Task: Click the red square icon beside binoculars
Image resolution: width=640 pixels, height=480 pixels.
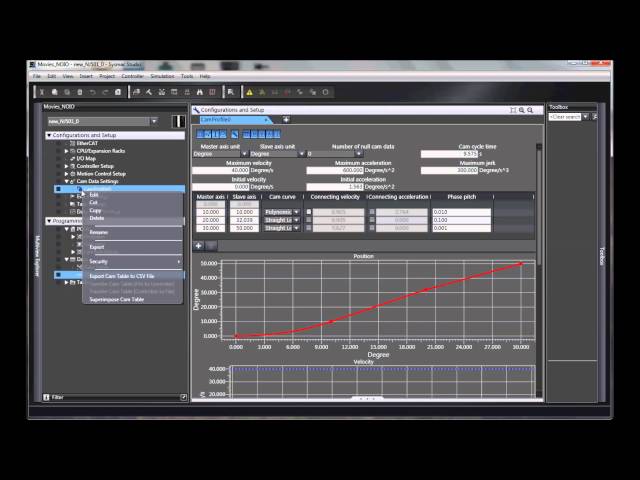Action: [x=212, y=92]
